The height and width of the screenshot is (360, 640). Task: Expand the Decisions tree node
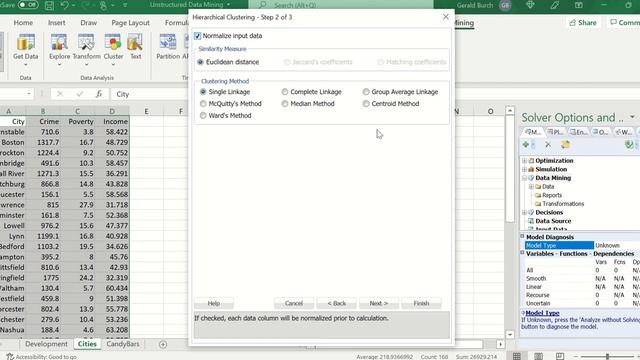[x=524, y=212]
